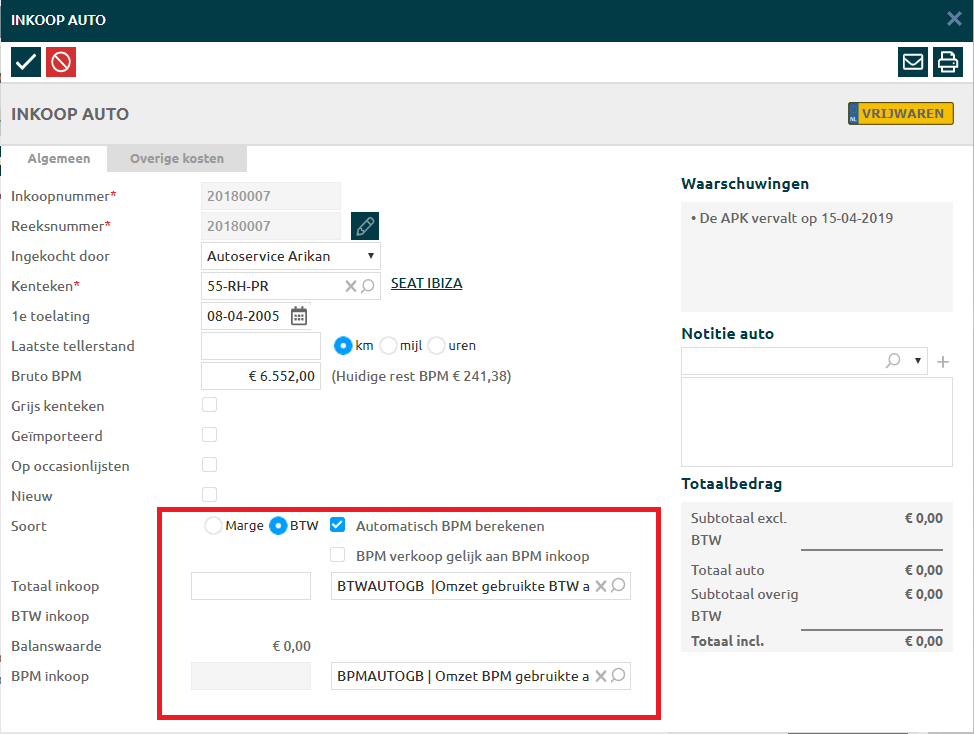Open the calendar picker for 1e toelating

pos(299,316)
